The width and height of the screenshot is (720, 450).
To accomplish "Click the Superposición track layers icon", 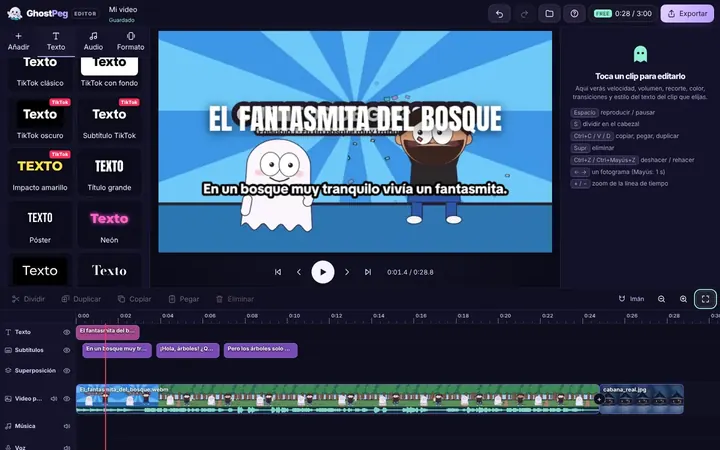I will point(8,371).
